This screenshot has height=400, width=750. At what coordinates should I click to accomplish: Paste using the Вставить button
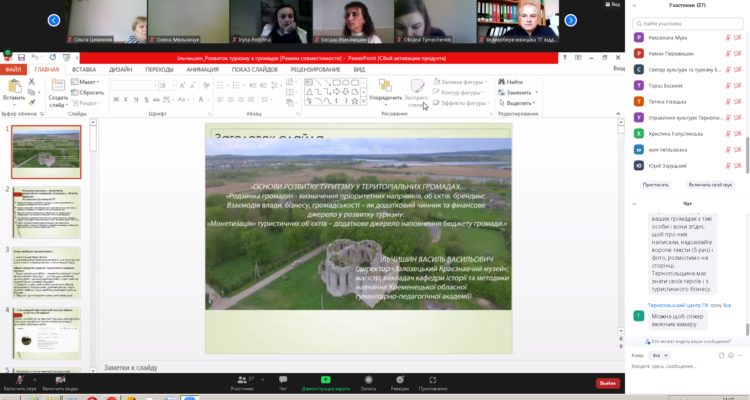[14, 91]
